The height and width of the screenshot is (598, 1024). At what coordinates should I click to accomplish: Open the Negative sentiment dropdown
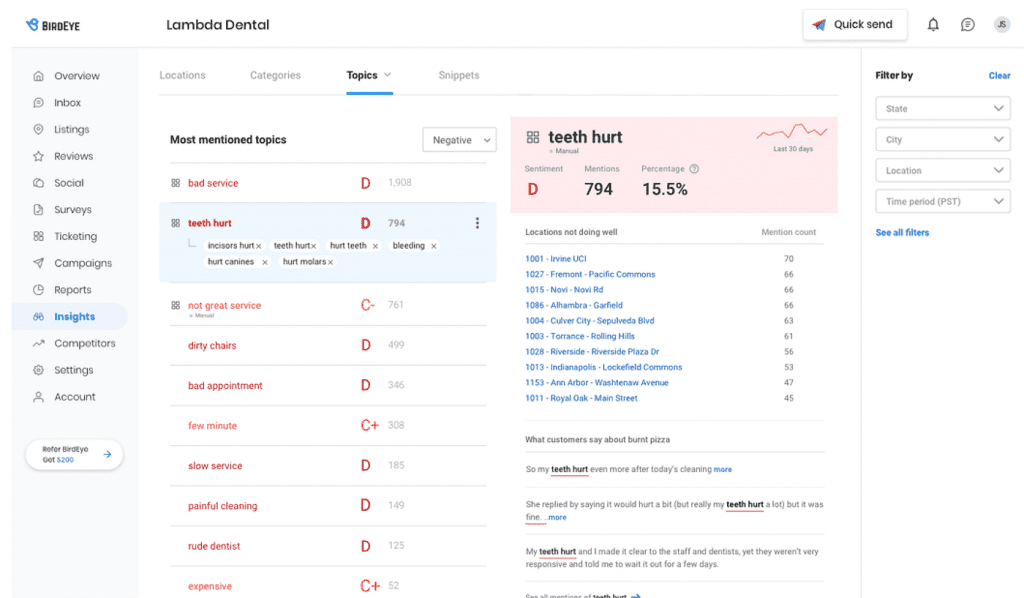point(459,141)
